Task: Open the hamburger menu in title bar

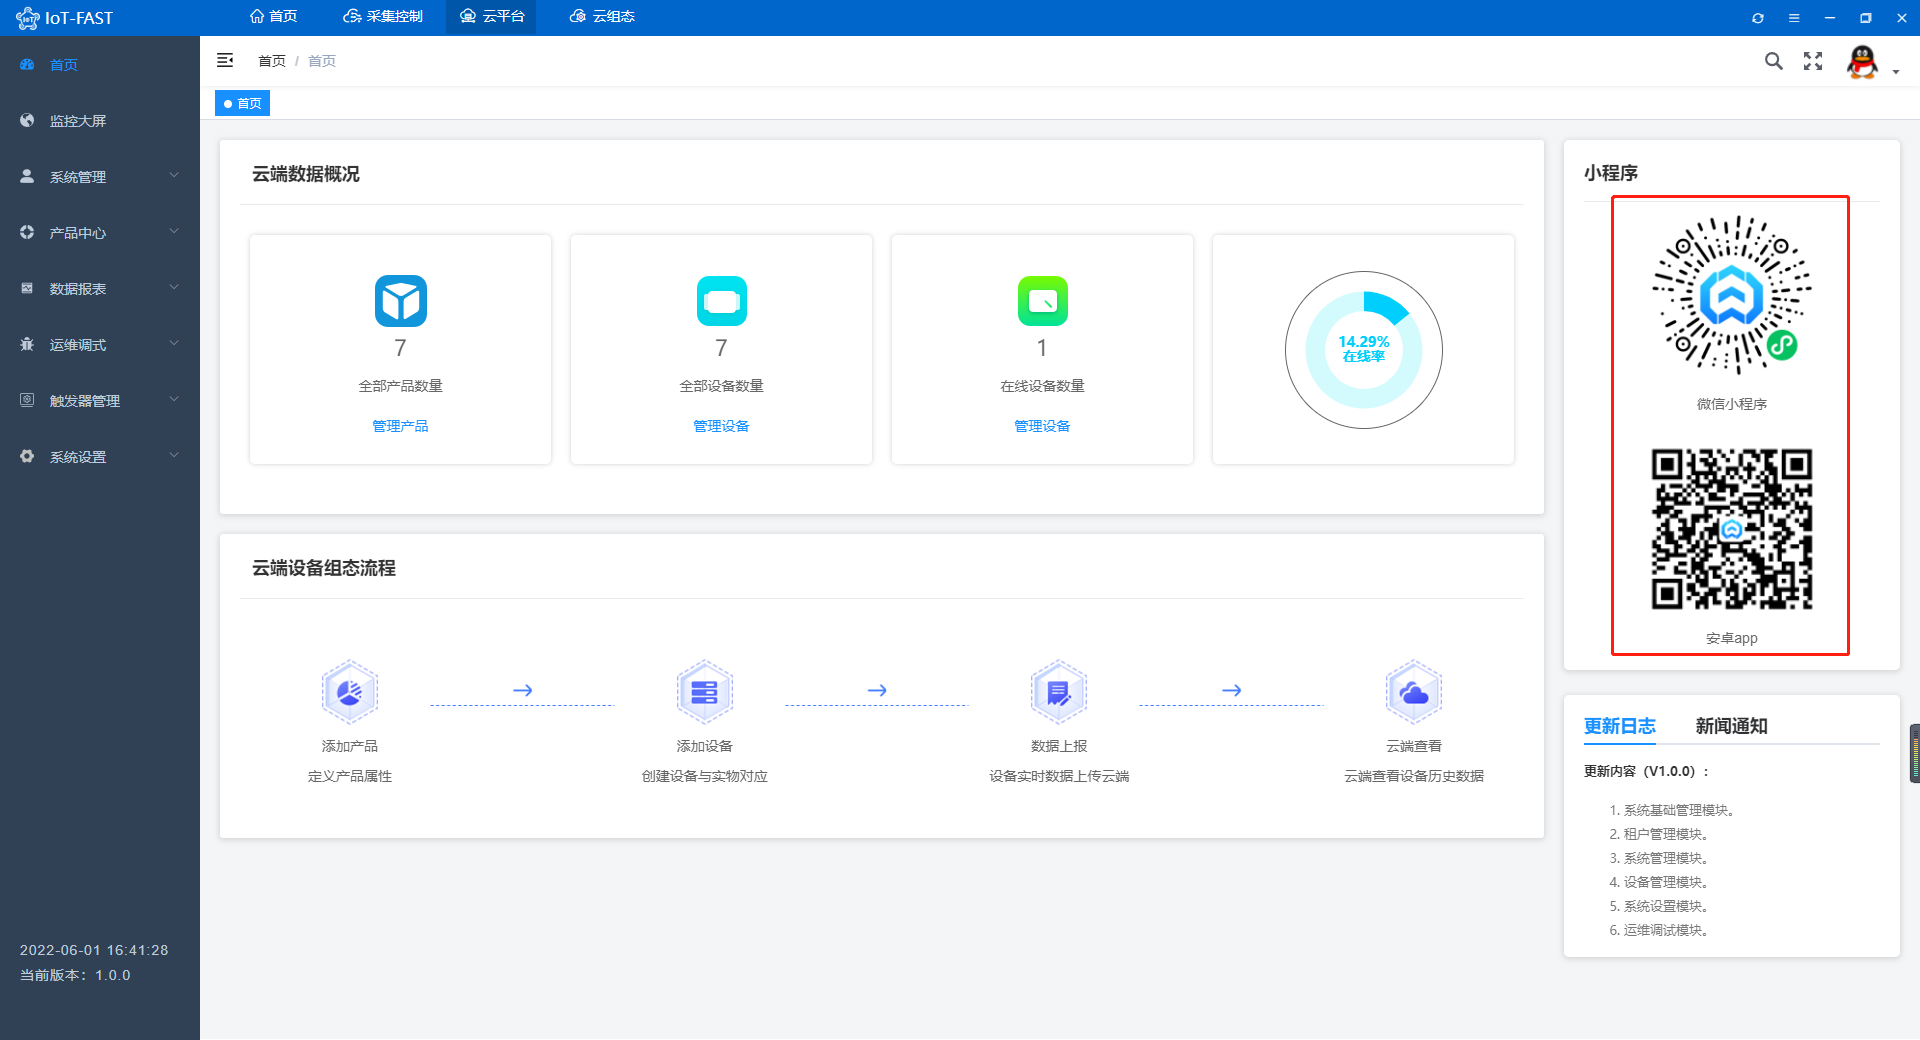Action: [x=1794, y=18]
